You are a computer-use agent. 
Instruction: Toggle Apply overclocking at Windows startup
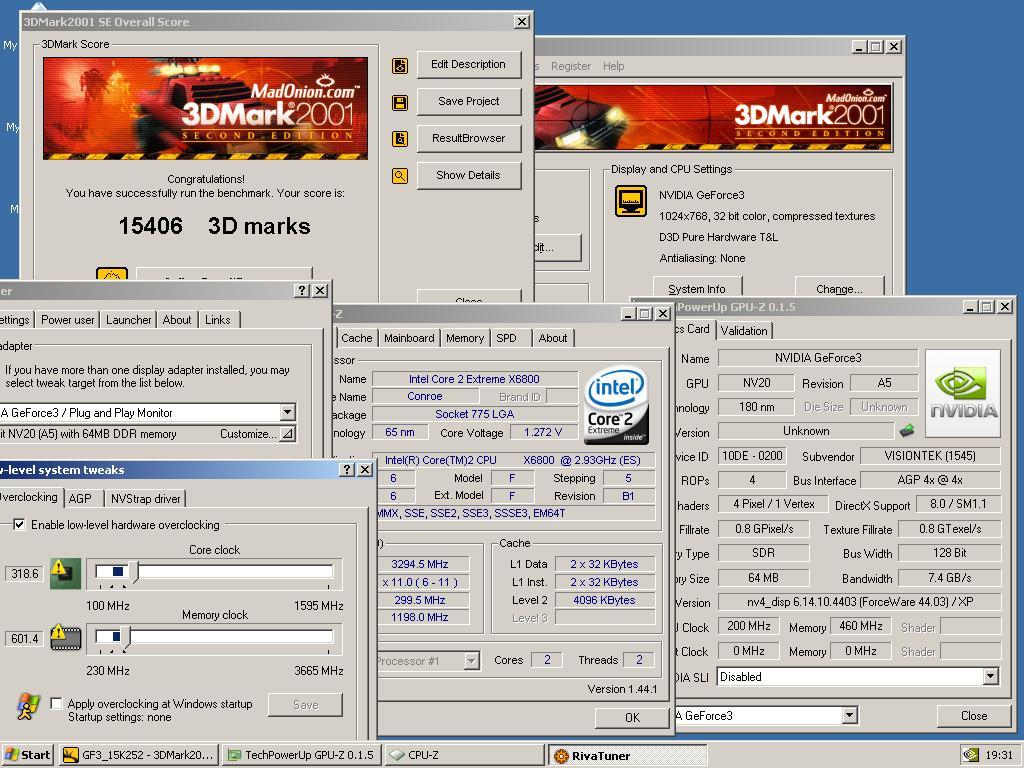click(x=56, y=703)
